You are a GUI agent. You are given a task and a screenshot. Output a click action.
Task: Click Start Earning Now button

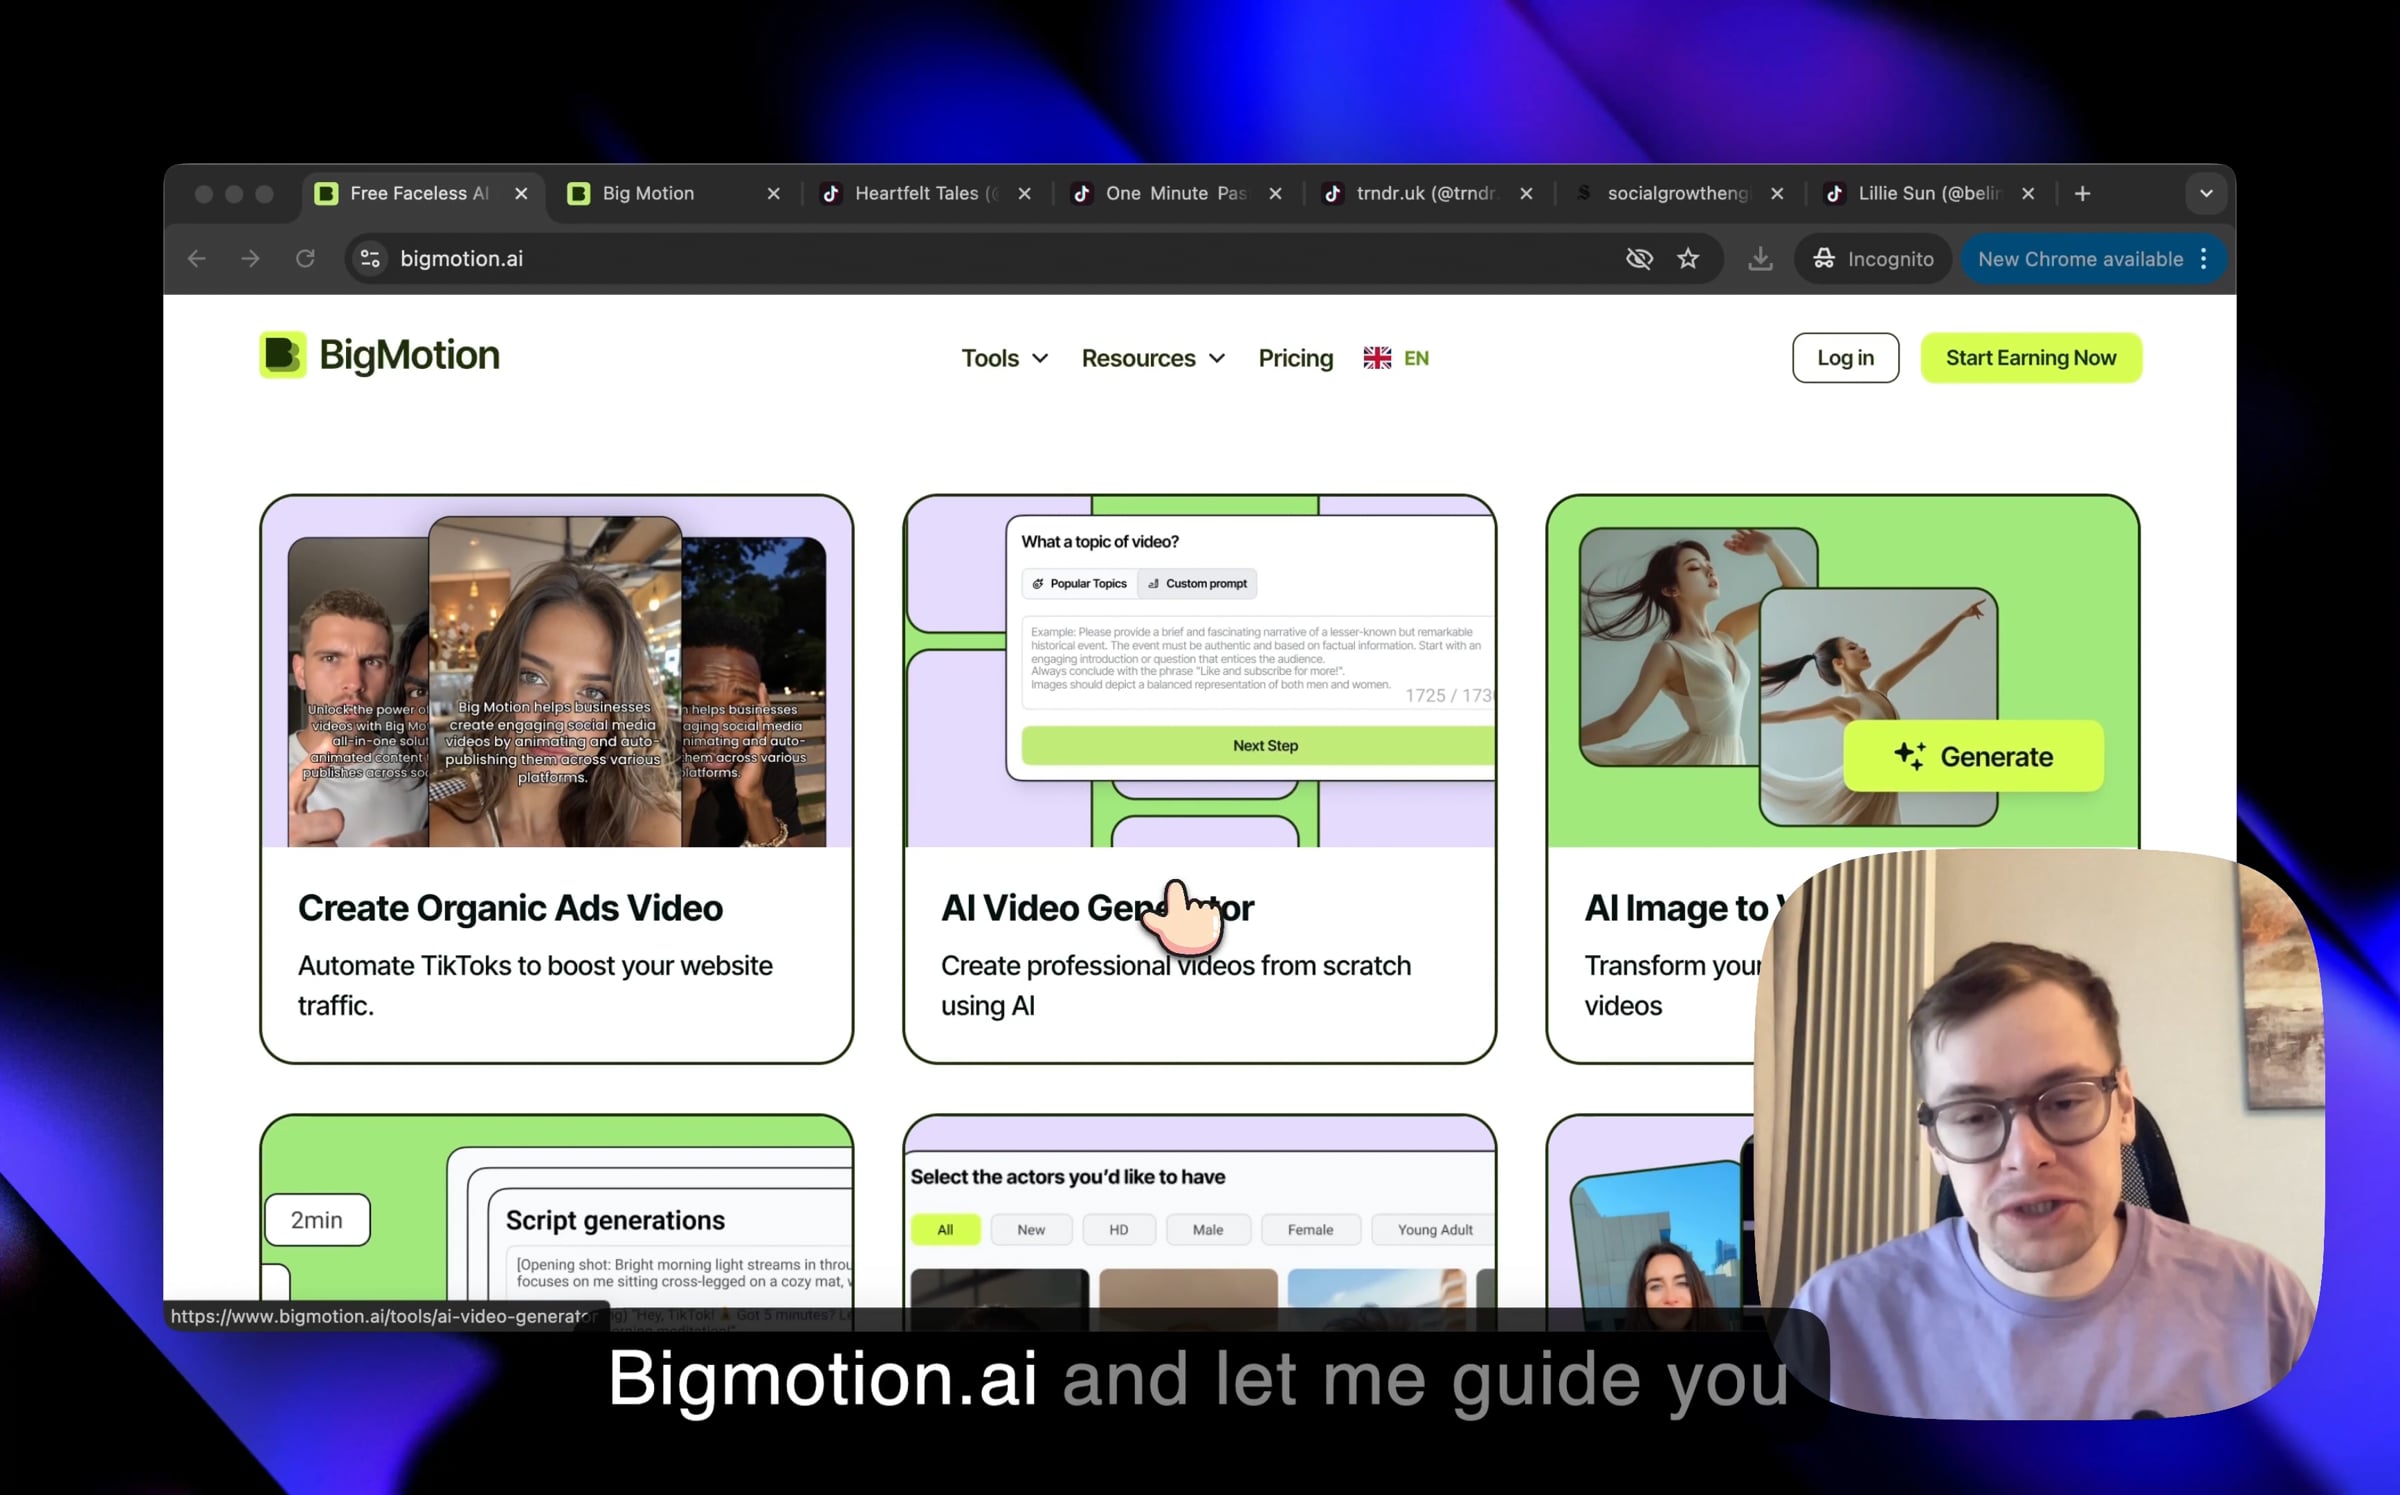2030,358
